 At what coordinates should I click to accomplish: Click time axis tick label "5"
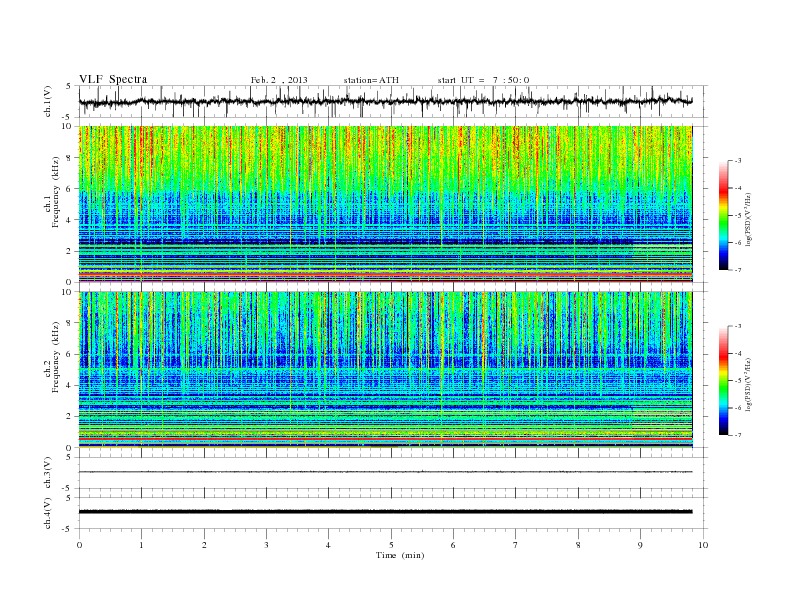[x=391, y=545]
